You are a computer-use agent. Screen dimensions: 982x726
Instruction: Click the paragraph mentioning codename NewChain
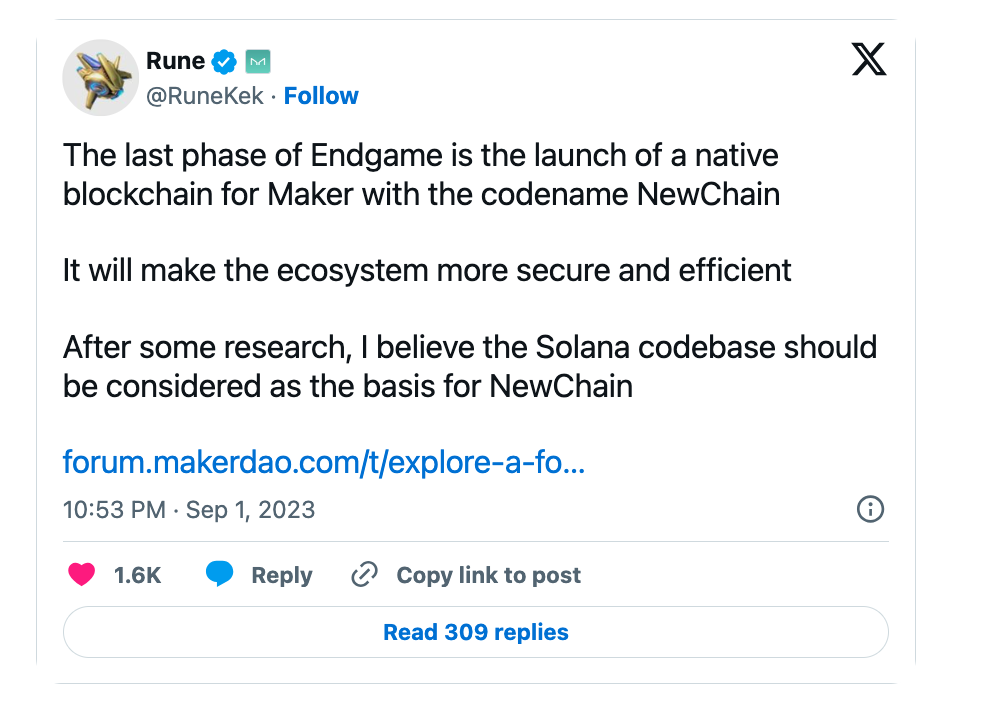click(x=421, y=175)
